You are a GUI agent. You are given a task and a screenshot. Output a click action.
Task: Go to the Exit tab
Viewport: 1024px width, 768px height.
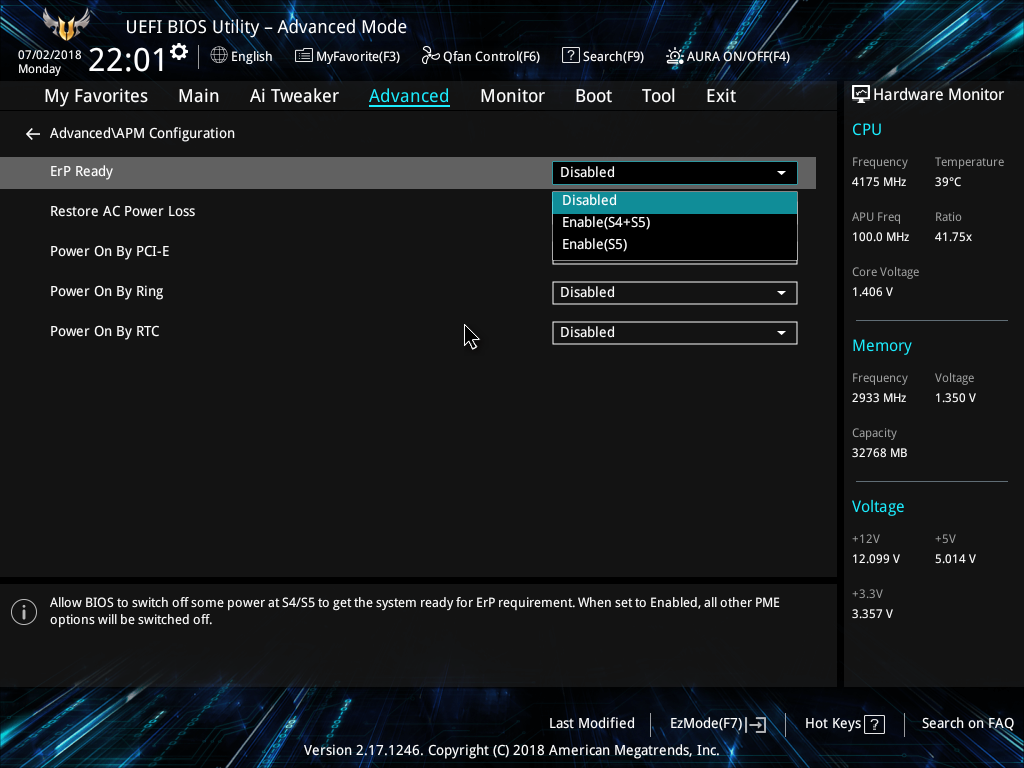point(721,96)
